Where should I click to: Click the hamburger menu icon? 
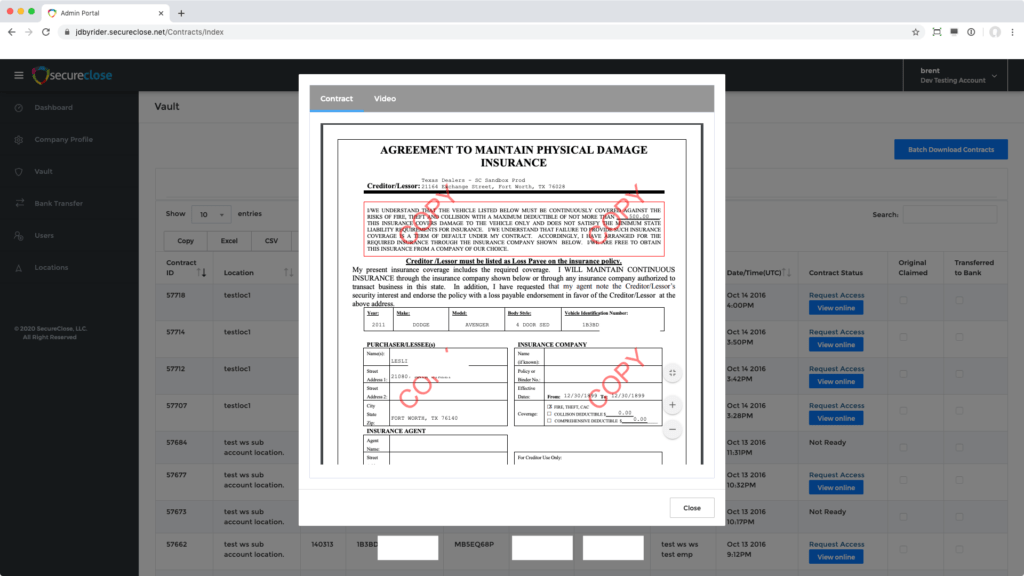[x=18, y=76]
